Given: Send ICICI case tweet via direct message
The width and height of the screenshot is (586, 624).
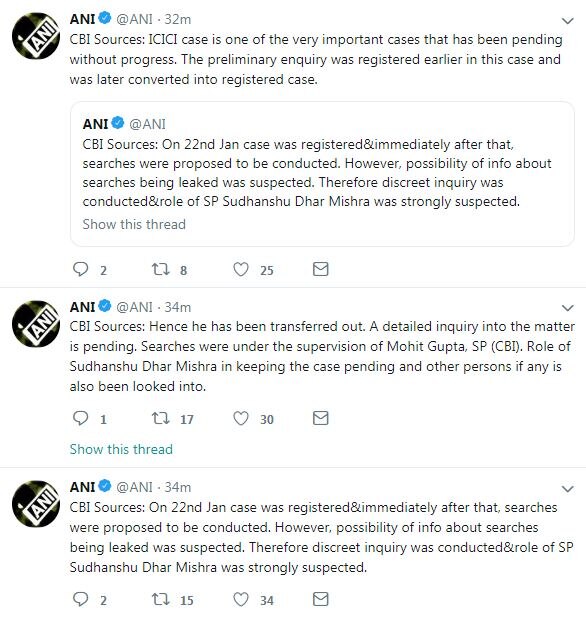Looking at the screenshot, I should point(321,269).
